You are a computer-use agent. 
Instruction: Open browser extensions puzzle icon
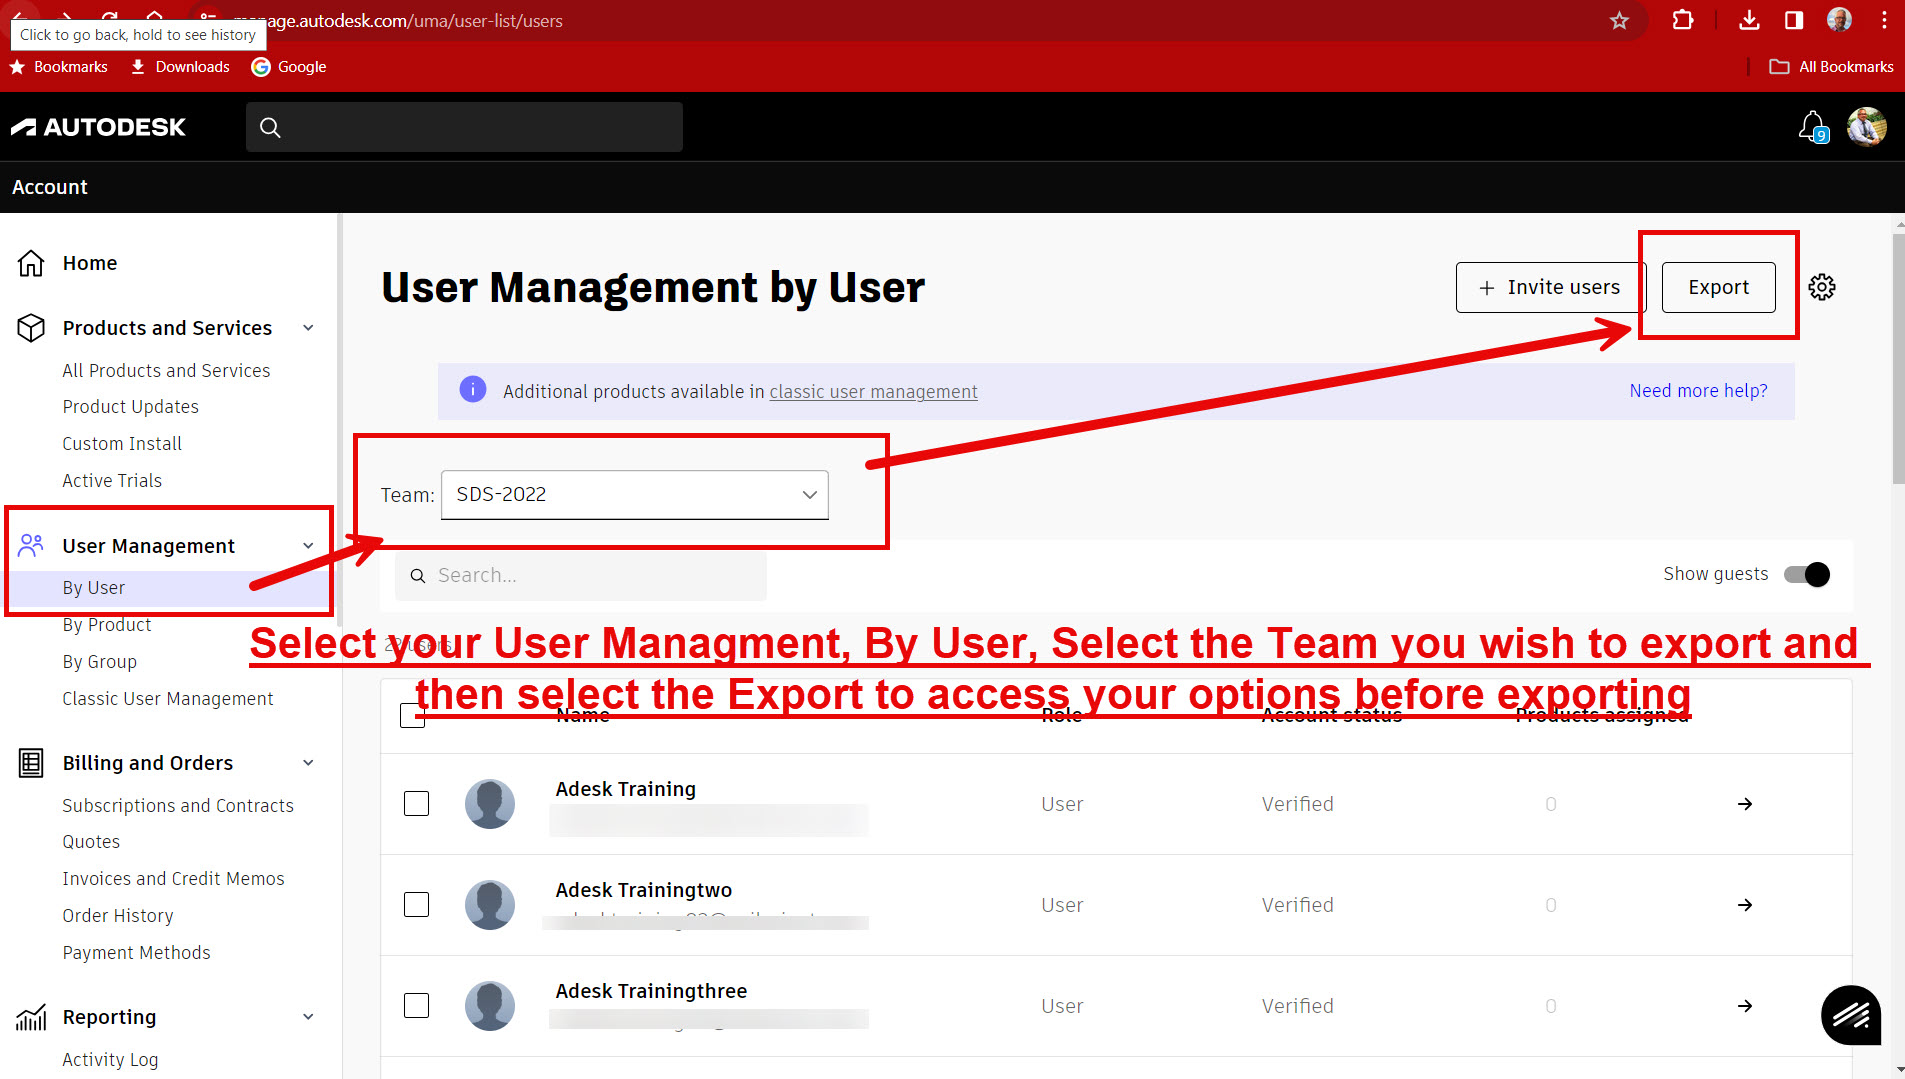coord(1683,20)
